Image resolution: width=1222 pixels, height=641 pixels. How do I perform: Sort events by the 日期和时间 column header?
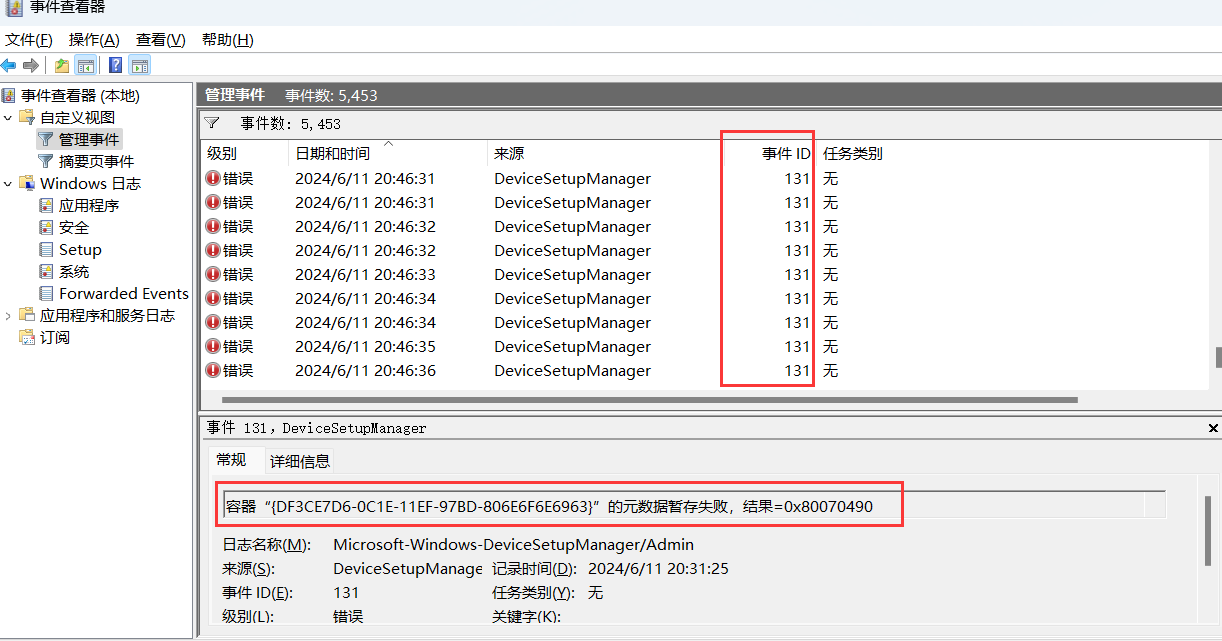point(332,153)
